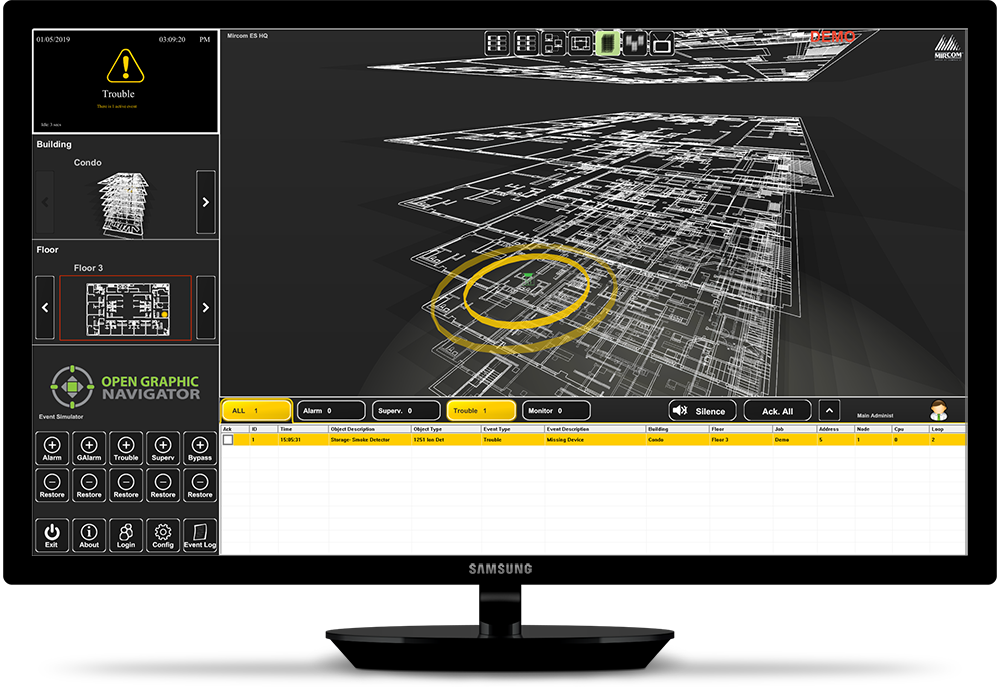
Task: Expand event list with up chevron
Action: point(829,410)
